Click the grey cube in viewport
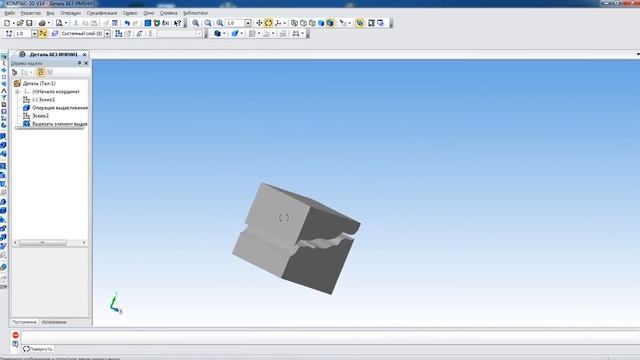Screen dimensions: 640x360 (296, 238)
